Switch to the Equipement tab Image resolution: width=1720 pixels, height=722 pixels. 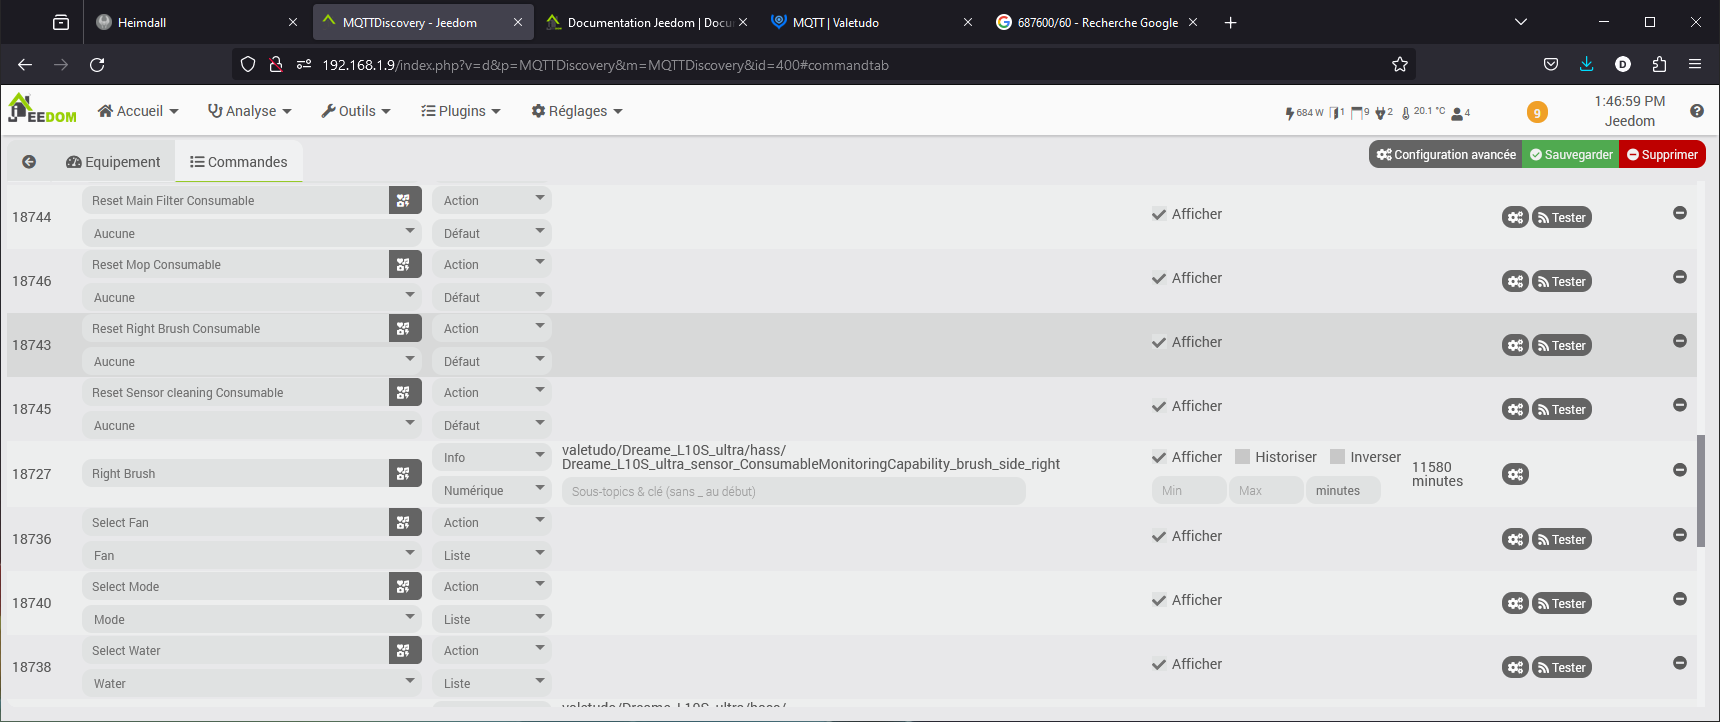(113, 162)
